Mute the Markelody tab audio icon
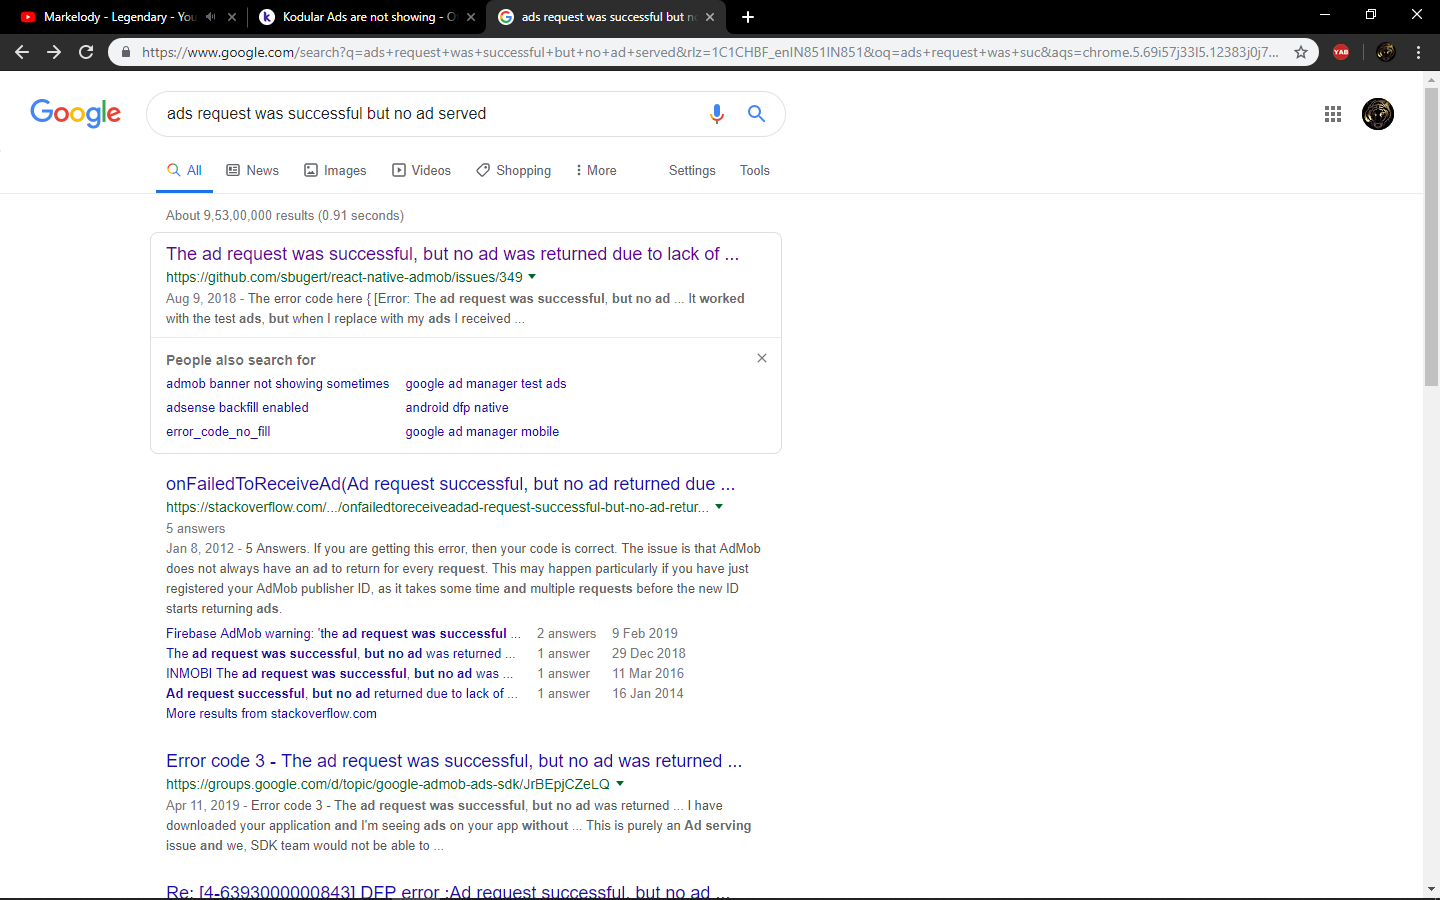This screenshot has width=1440, height=900. point(211,17)
